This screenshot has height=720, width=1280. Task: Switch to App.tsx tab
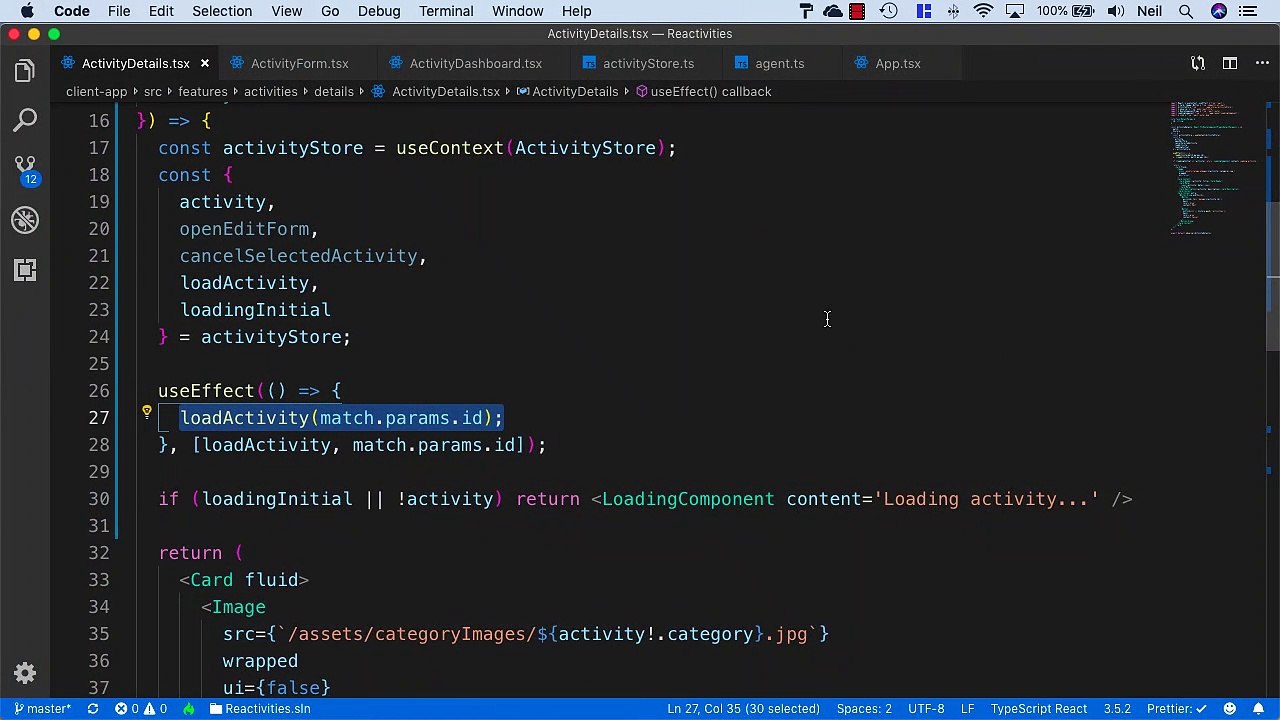tap(898, 63)
